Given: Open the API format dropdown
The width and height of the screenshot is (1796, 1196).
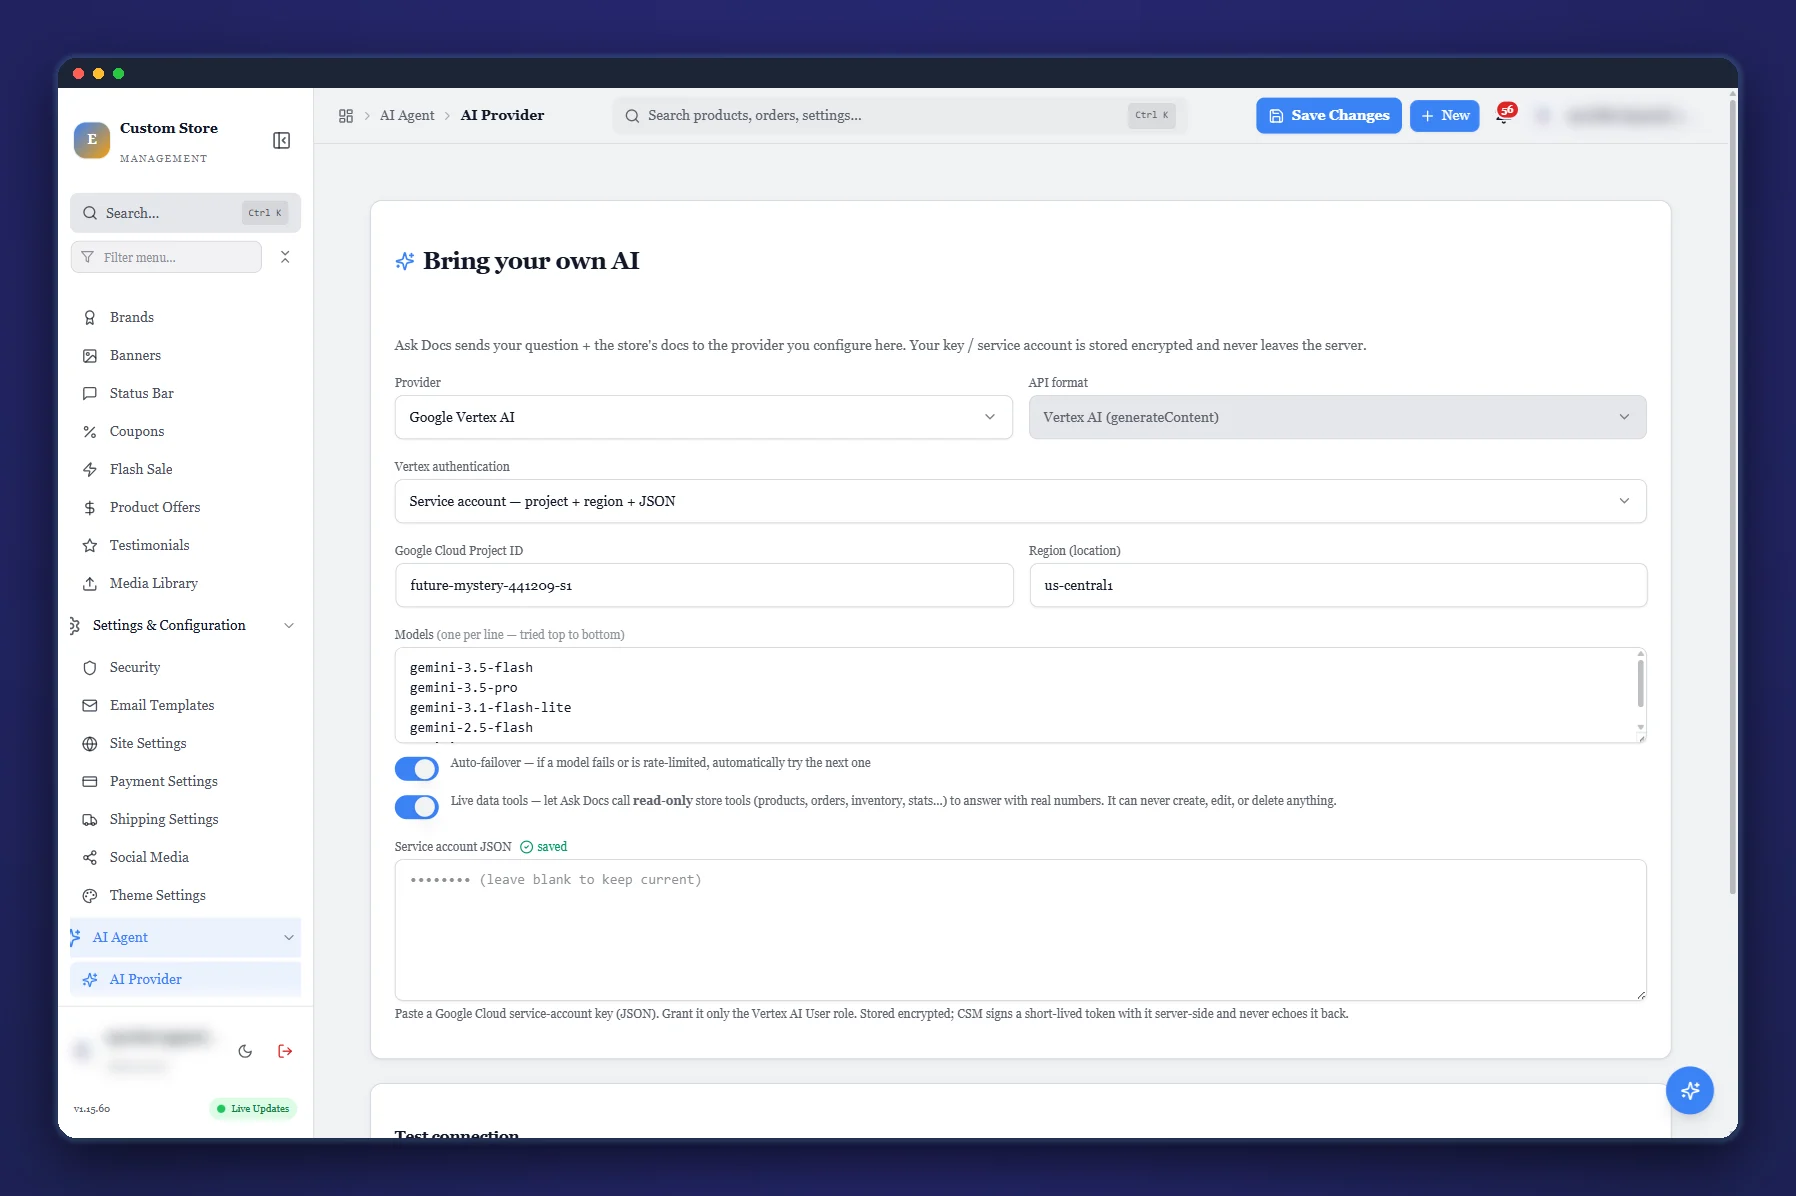Looking at the screenshot, I should (1337, 417).
